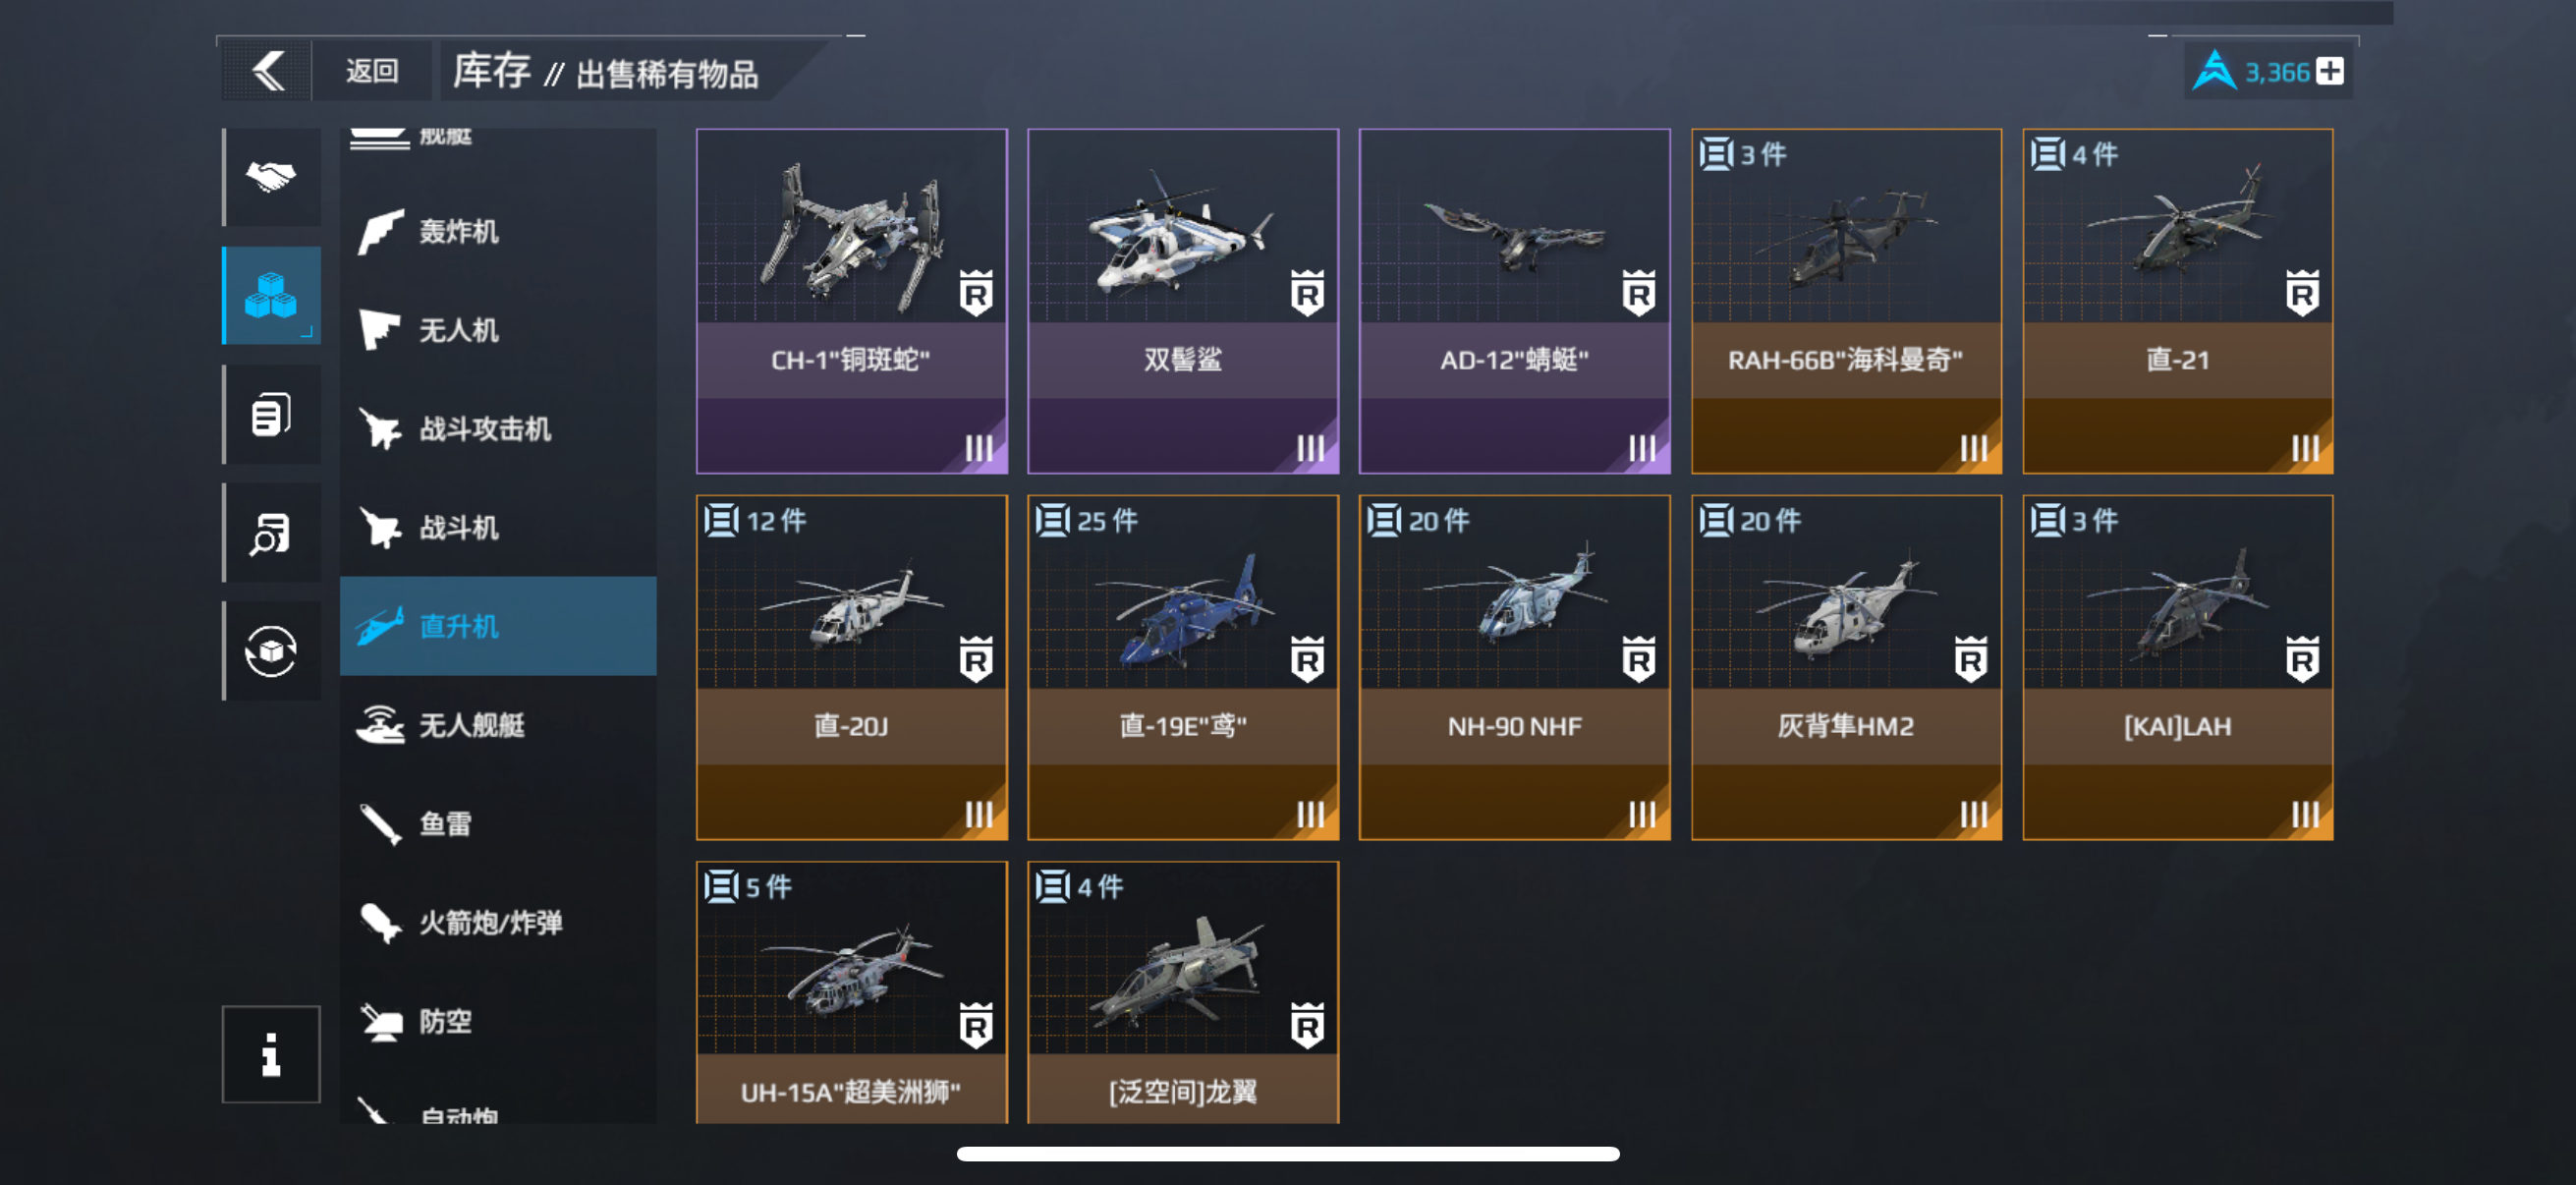Image resolution: width=2576 pixels, height=1185 pixels.
Task: Select the blue cubes inventory icon
Action: click(x=271, y=295)
